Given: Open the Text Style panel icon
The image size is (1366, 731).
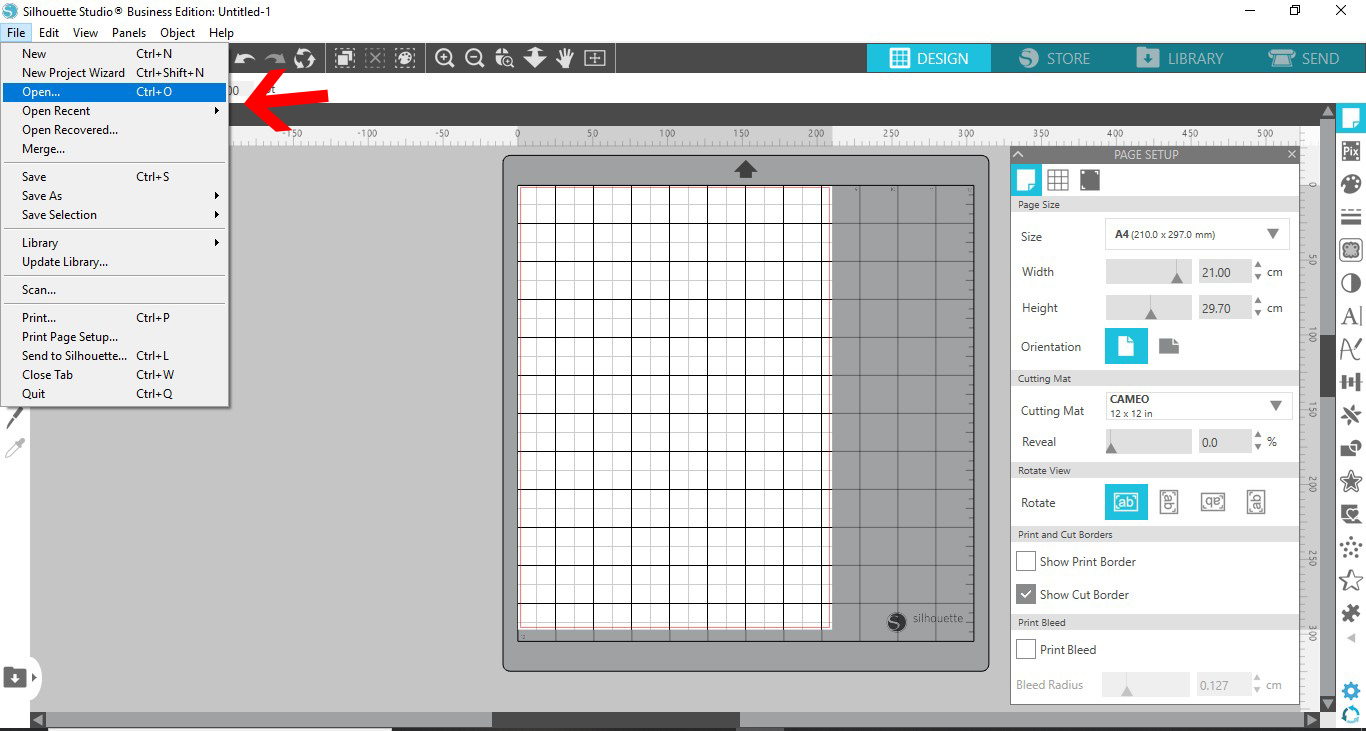Looking at the screenshot, I should 1351,316.
